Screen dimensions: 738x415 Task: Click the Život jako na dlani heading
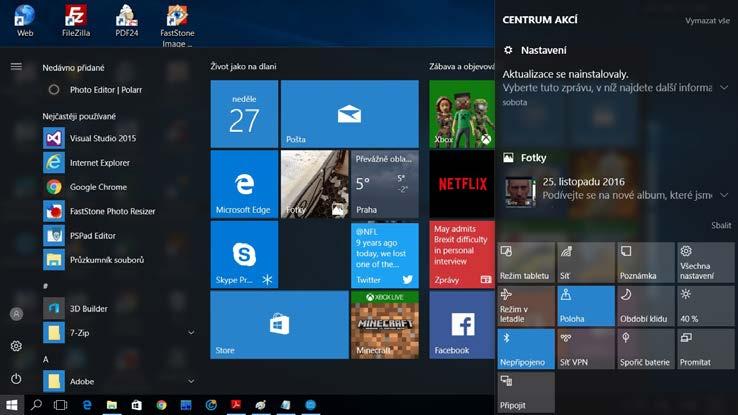click(243, 66)
